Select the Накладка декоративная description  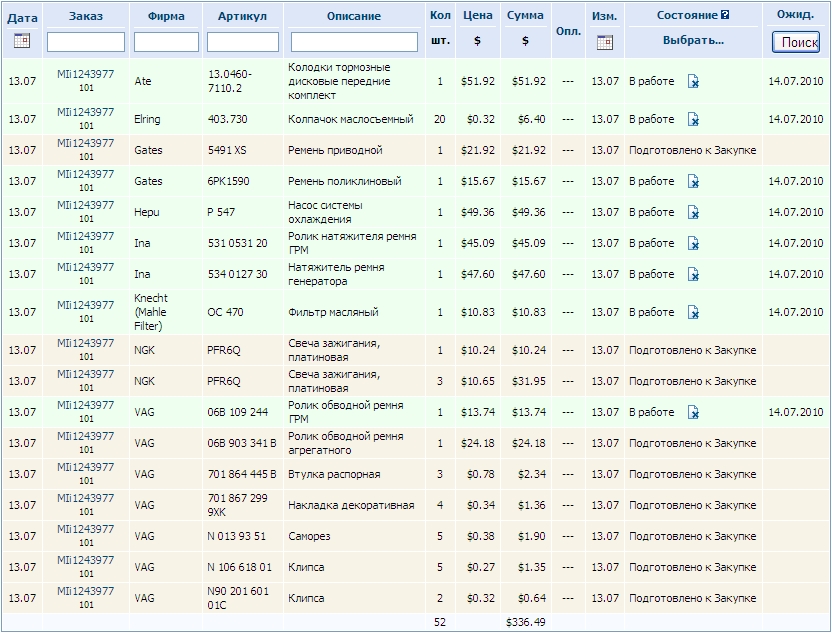coord(351,506)
